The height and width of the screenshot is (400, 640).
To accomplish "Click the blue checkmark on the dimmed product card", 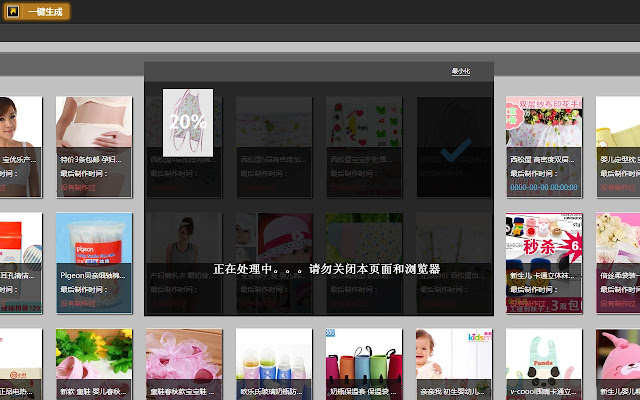I will point(456,149).
